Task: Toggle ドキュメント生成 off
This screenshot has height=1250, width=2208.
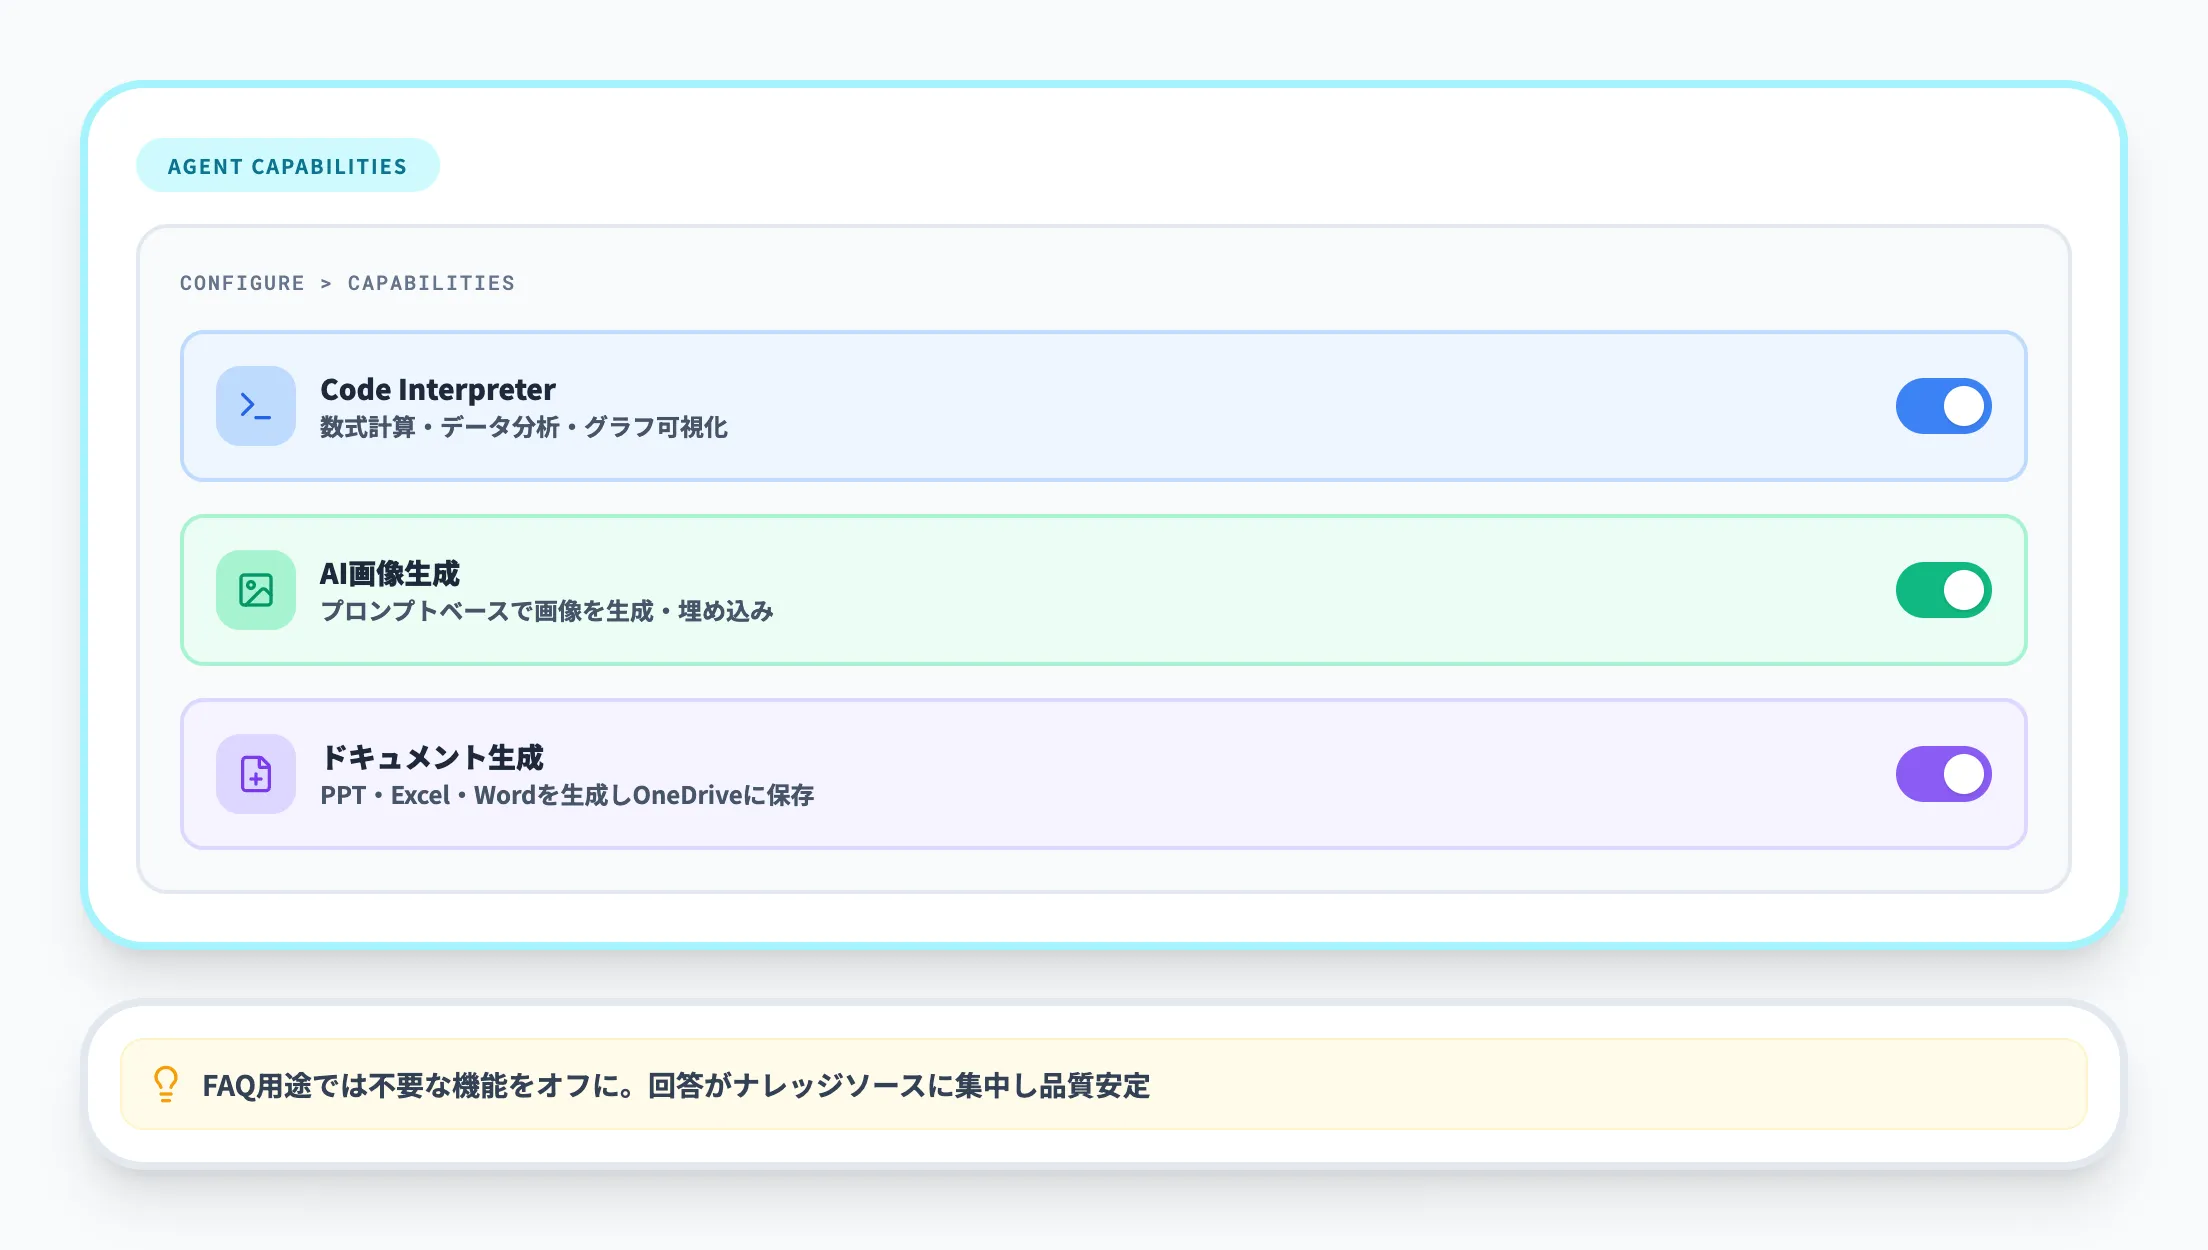Action: 1943,774
